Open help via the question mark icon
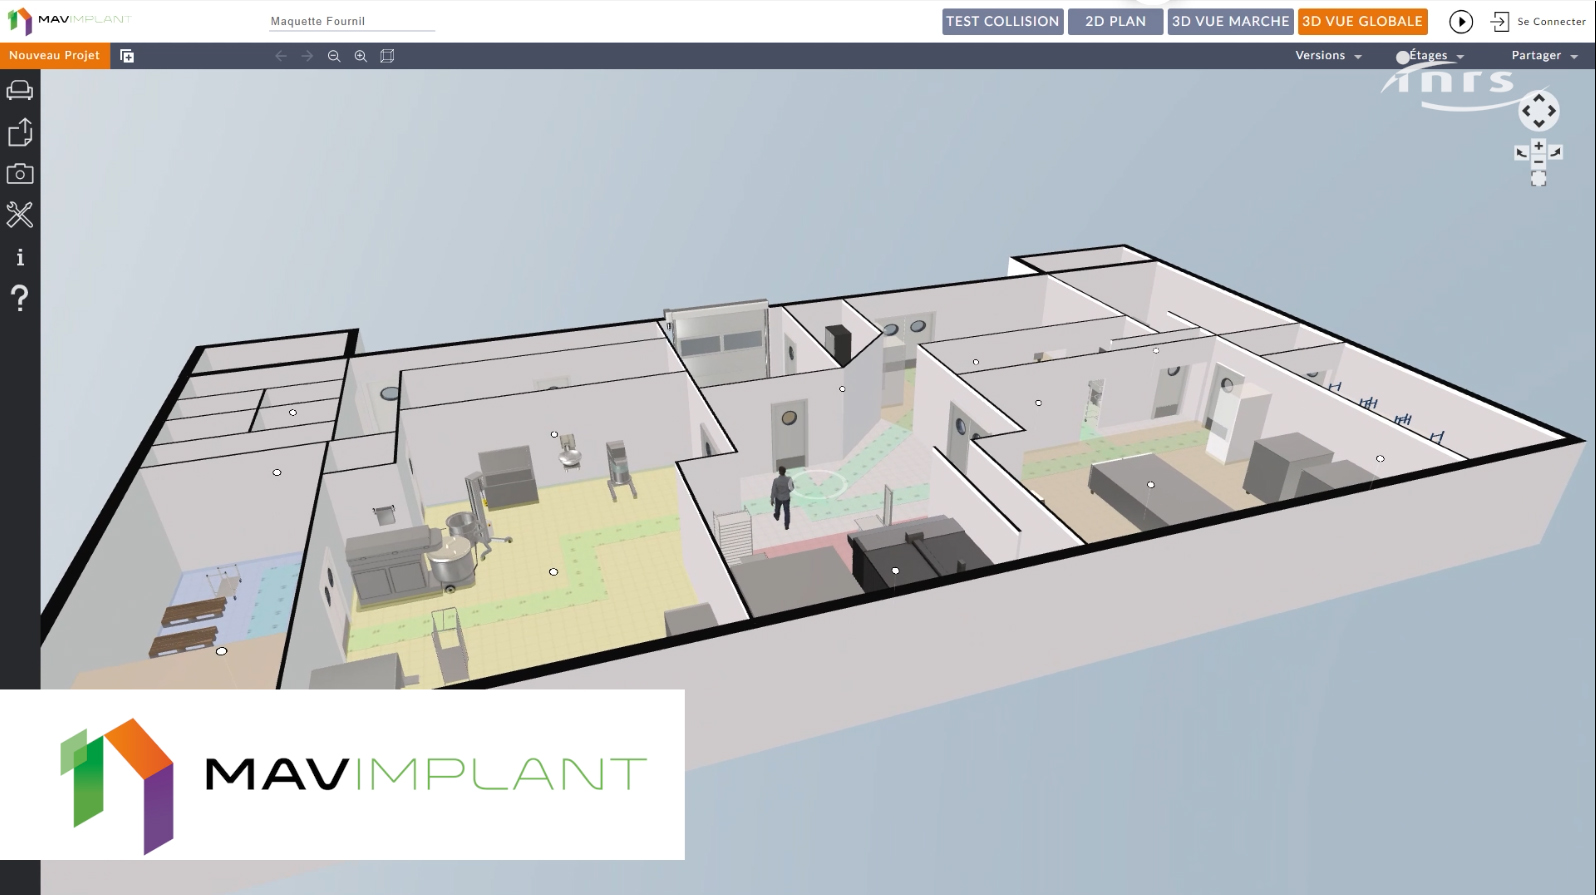The height and width of the screenshot is (895, 1596). coord(20,298)
